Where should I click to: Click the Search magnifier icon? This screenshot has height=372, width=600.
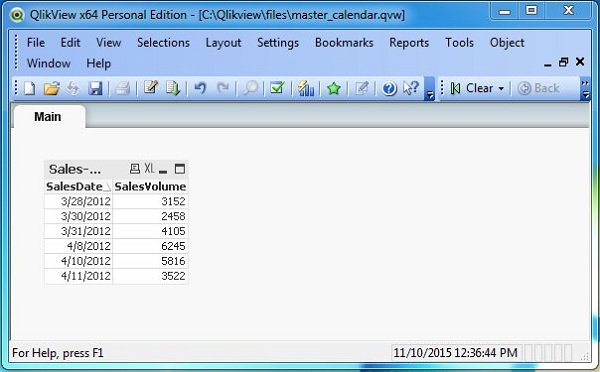[x=250, y=88]
